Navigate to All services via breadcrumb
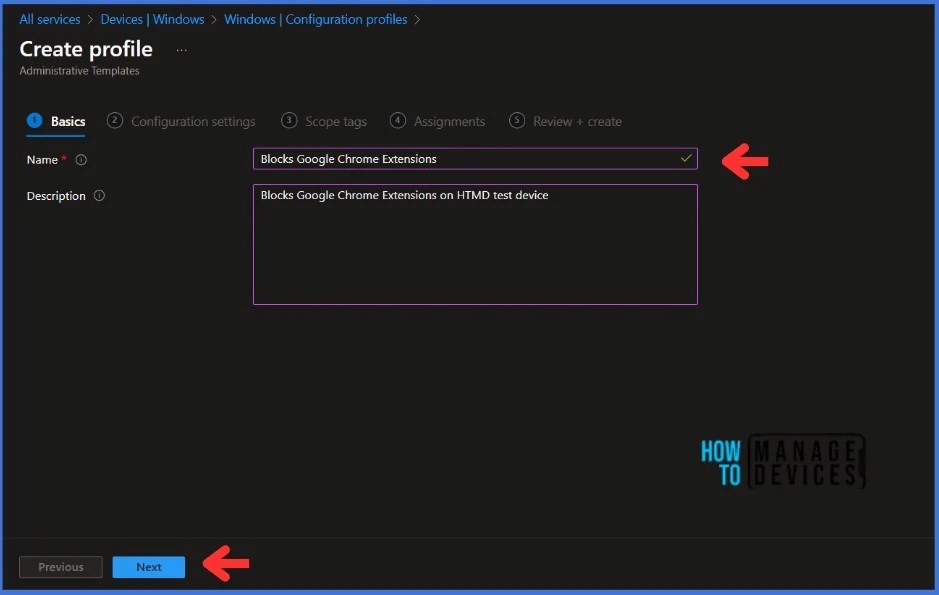 coord(49,19)
